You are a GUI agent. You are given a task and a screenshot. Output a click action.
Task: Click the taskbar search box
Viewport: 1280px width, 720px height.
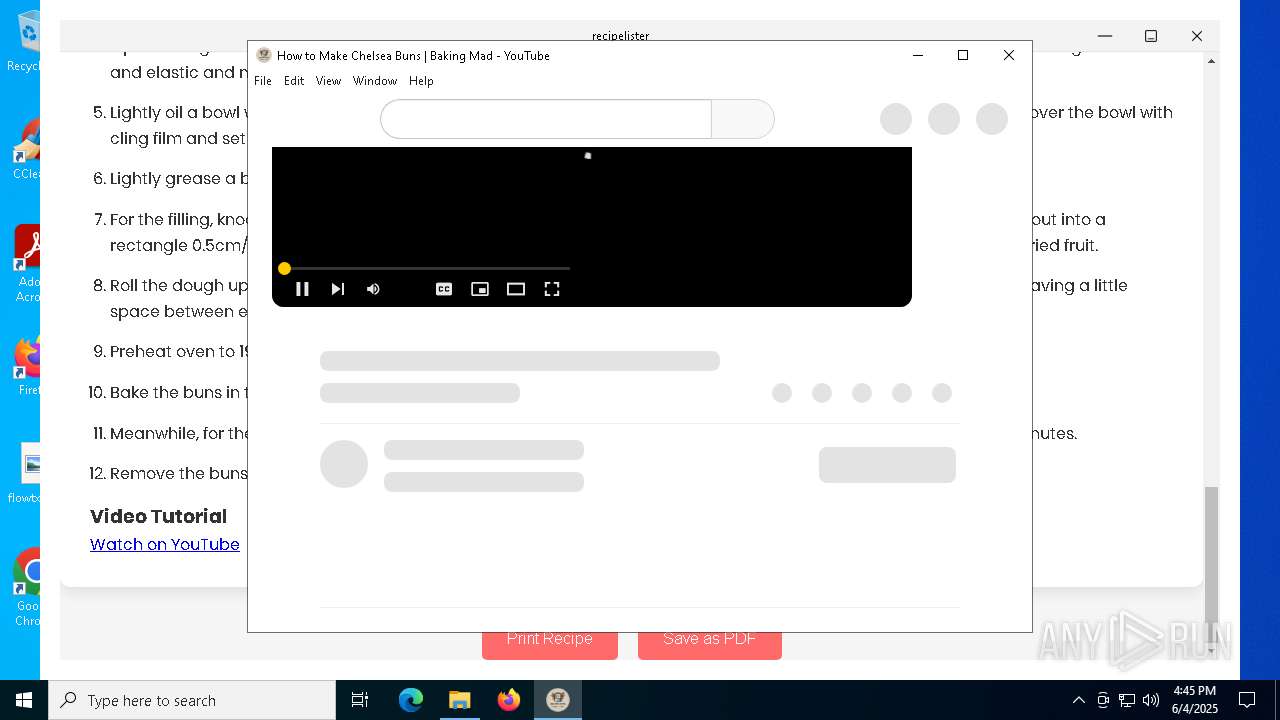click(x=192, y=700)
